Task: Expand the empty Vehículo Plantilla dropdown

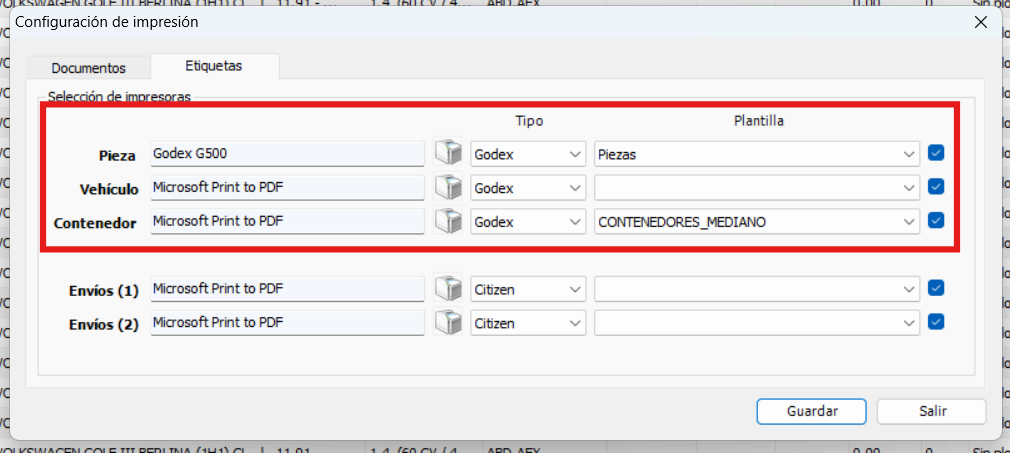Action: [756, 188]
